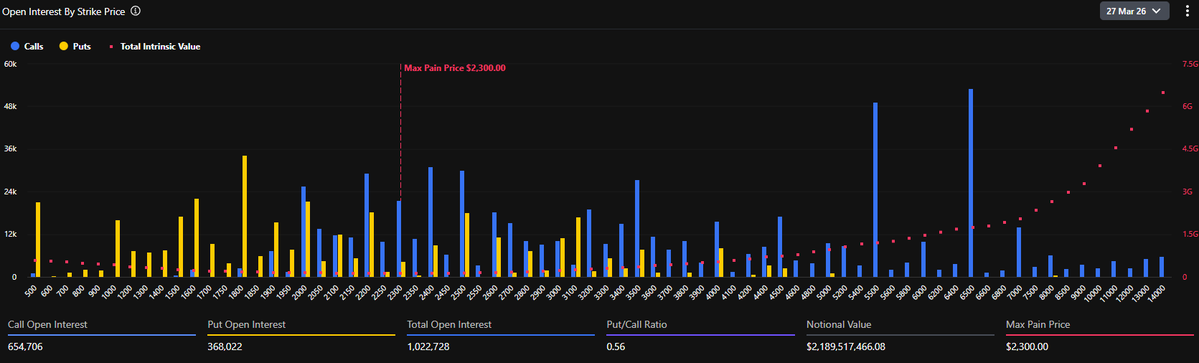Screen dimensions: 1199x363
Task: Click the value $2,189,517,466.08
Action: pyautogui.click(x=847, y=347)
